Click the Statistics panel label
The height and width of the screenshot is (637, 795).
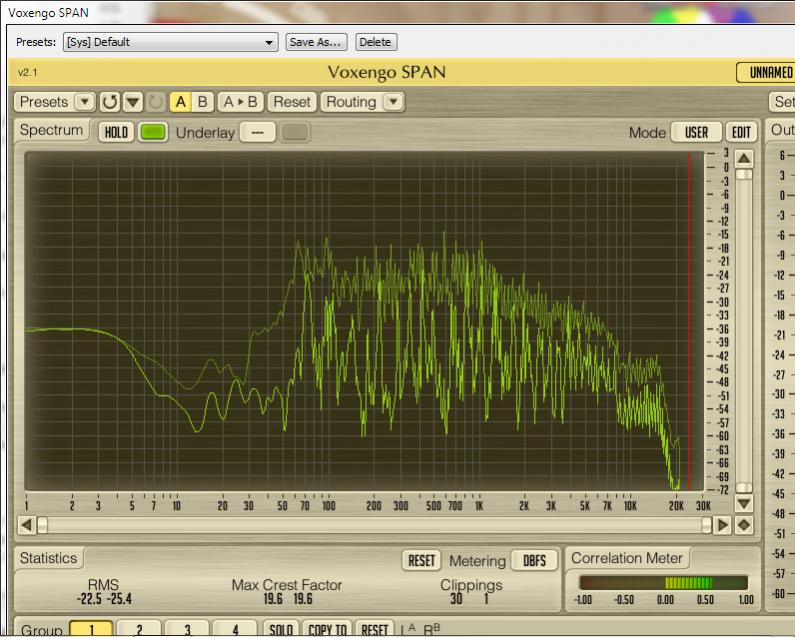[49, 558]
